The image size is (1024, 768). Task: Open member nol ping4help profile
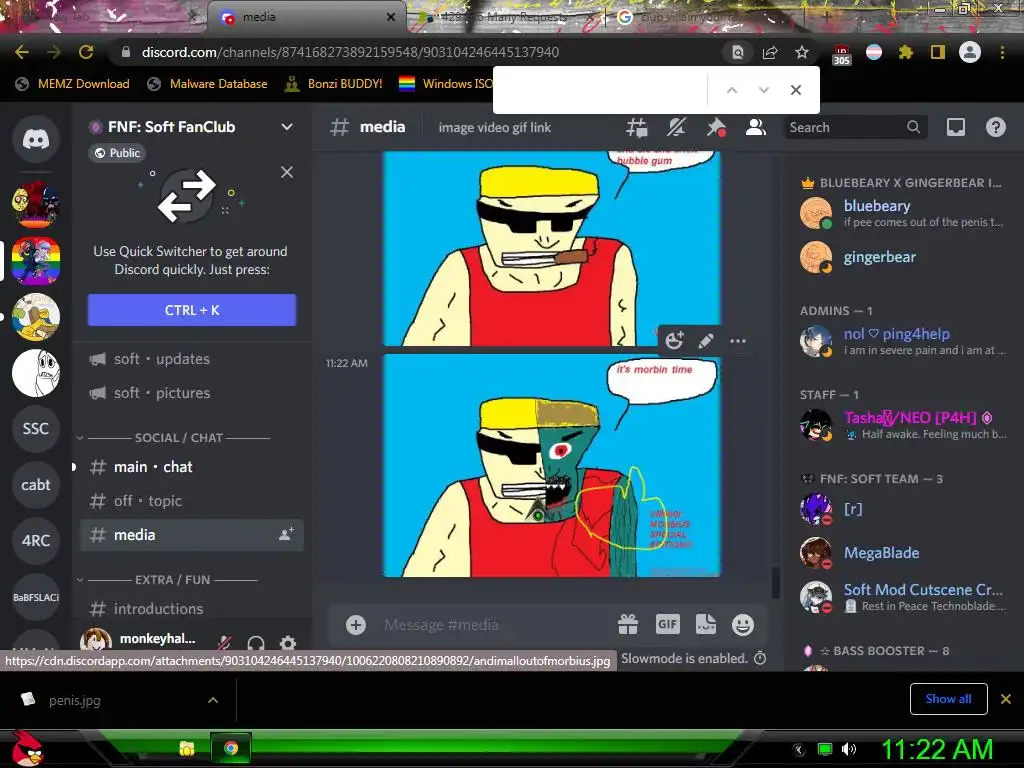(903, 342)
